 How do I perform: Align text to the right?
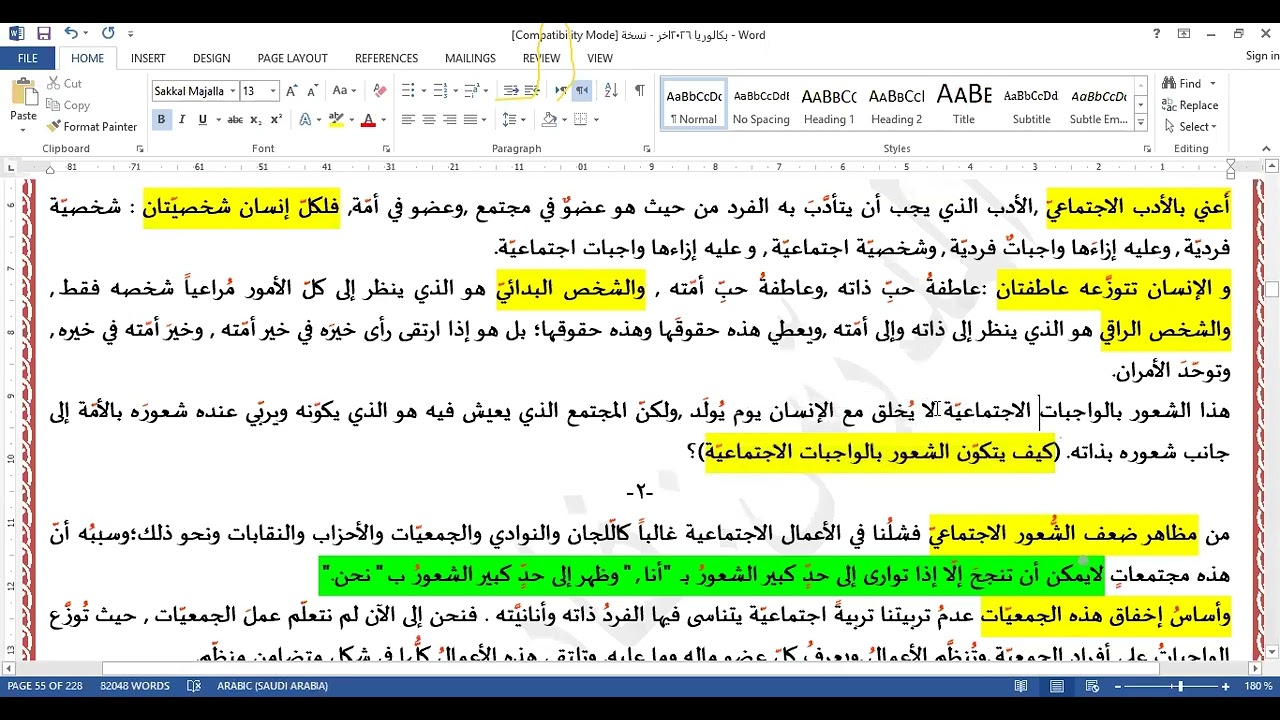[450, 120]
